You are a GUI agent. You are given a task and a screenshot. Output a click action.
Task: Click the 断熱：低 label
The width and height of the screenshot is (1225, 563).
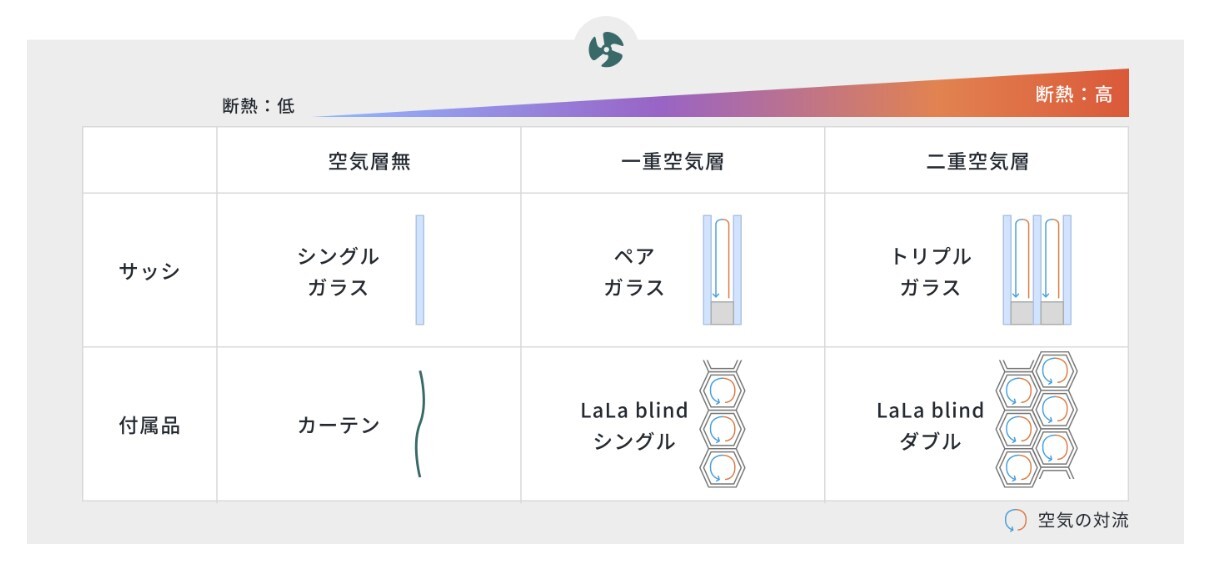click(259, 106)
